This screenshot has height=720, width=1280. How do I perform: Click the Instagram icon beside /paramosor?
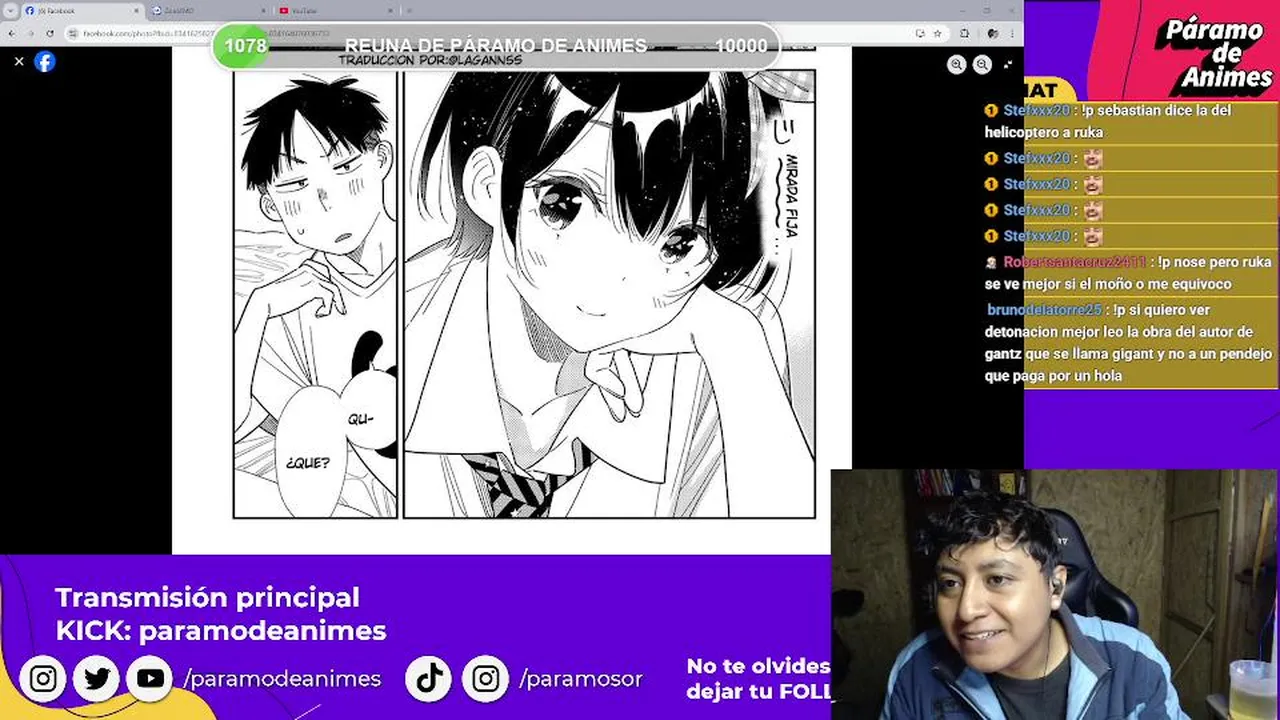coord(486,679)
